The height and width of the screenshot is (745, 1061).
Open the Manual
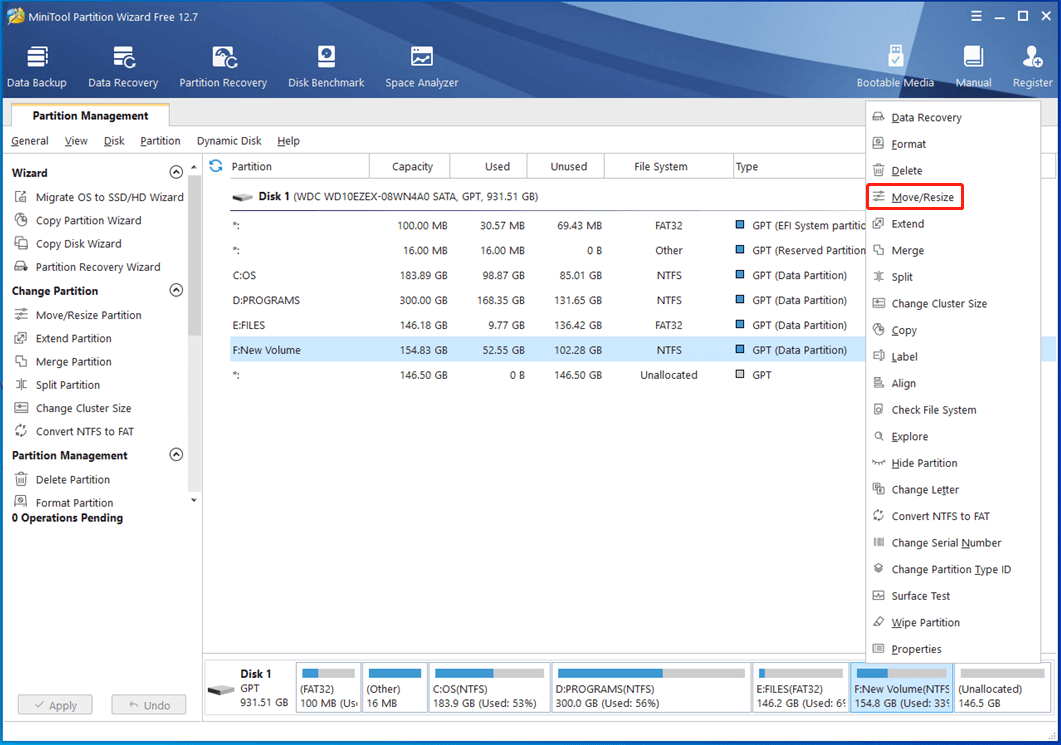click(973, 67)
